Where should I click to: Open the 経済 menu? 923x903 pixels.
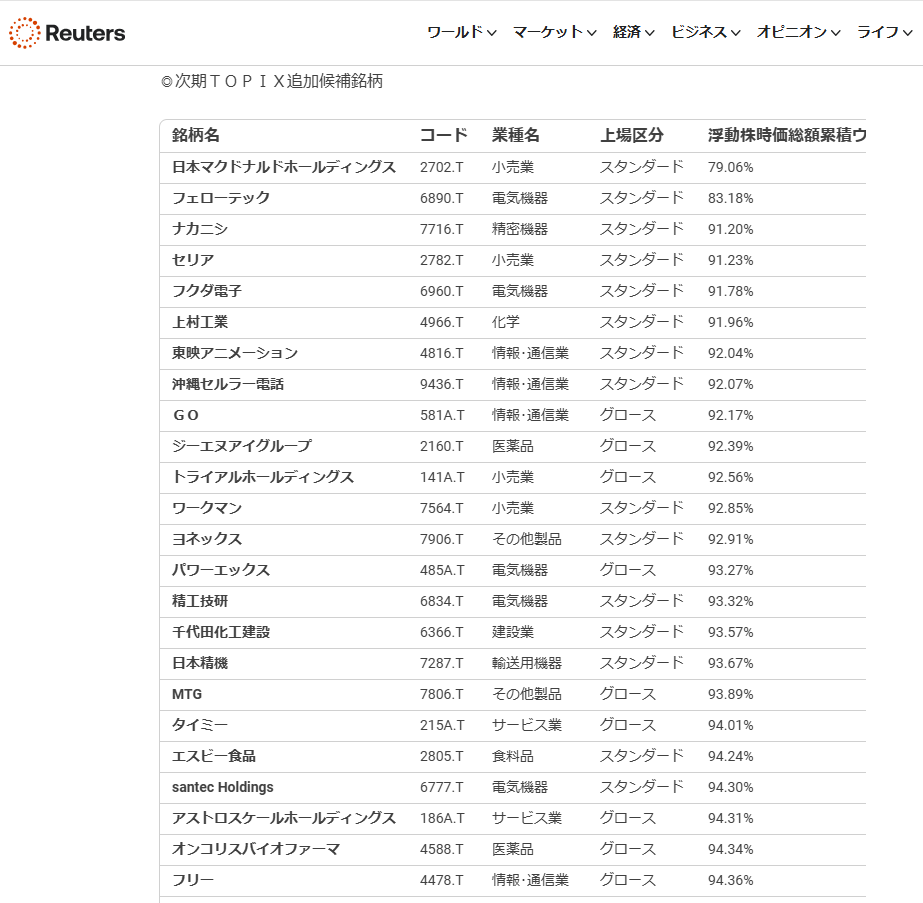tap(633, 32)
